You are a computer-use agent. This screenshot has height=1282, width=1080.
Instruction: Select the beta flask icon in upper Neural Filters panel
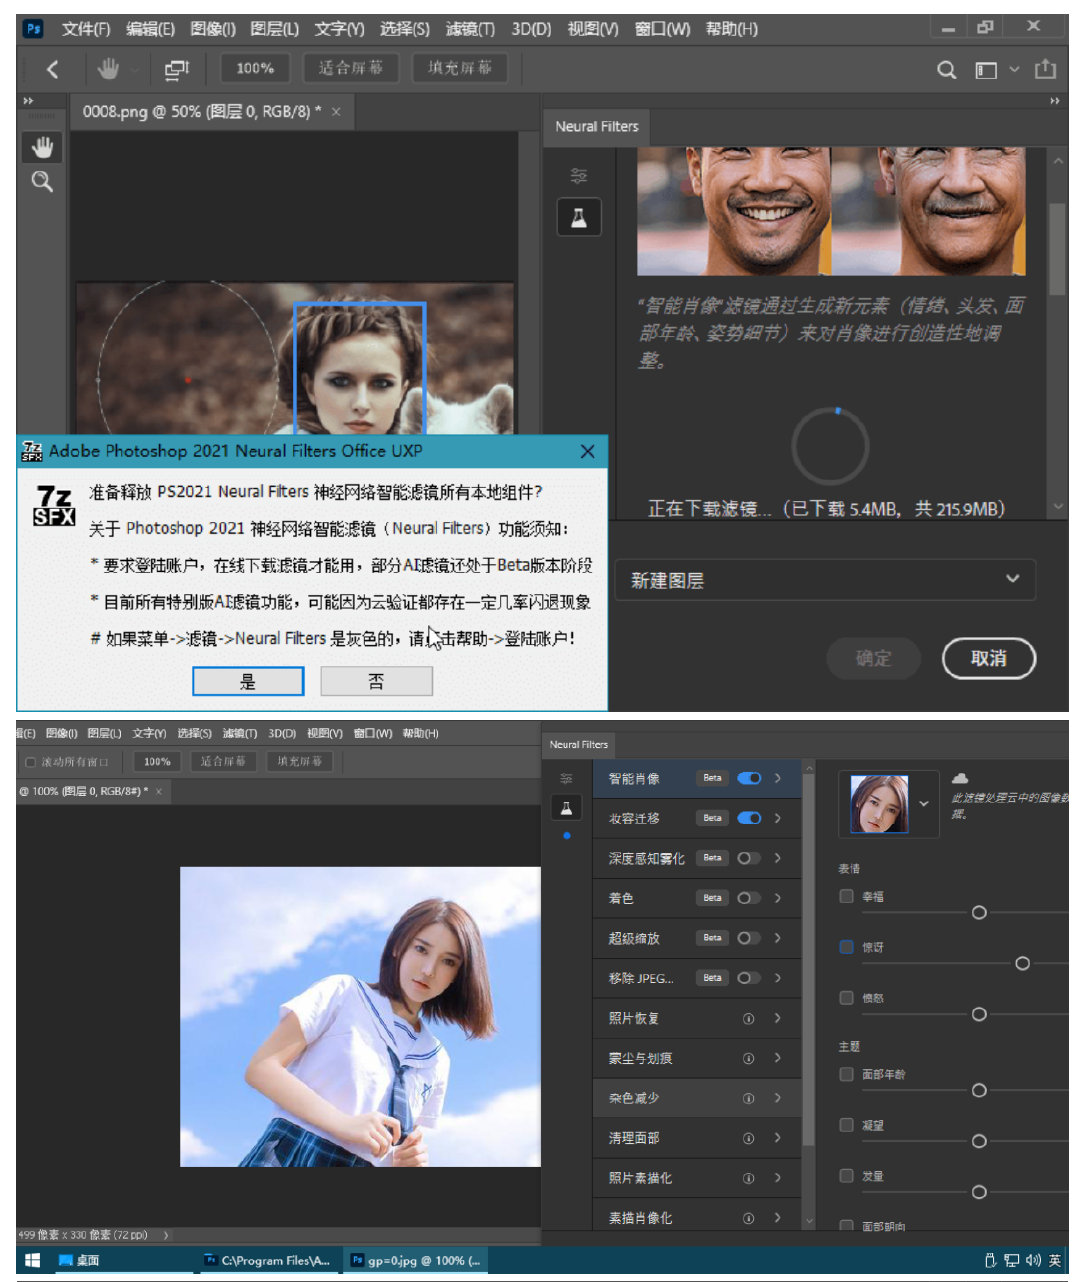click(x=579, y=217)
